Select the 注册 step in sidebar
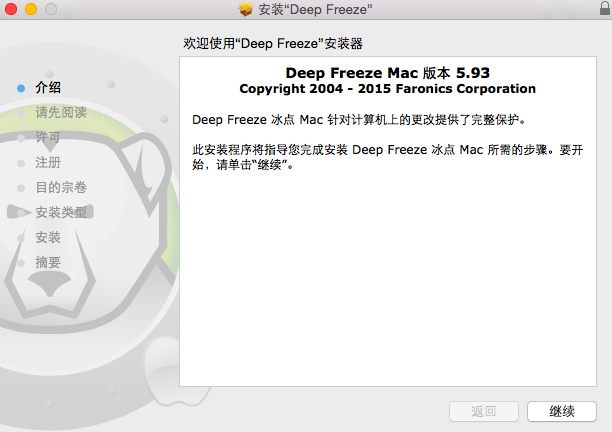The width and height of the screenshot is (612, 432). [x=48, y=162]
